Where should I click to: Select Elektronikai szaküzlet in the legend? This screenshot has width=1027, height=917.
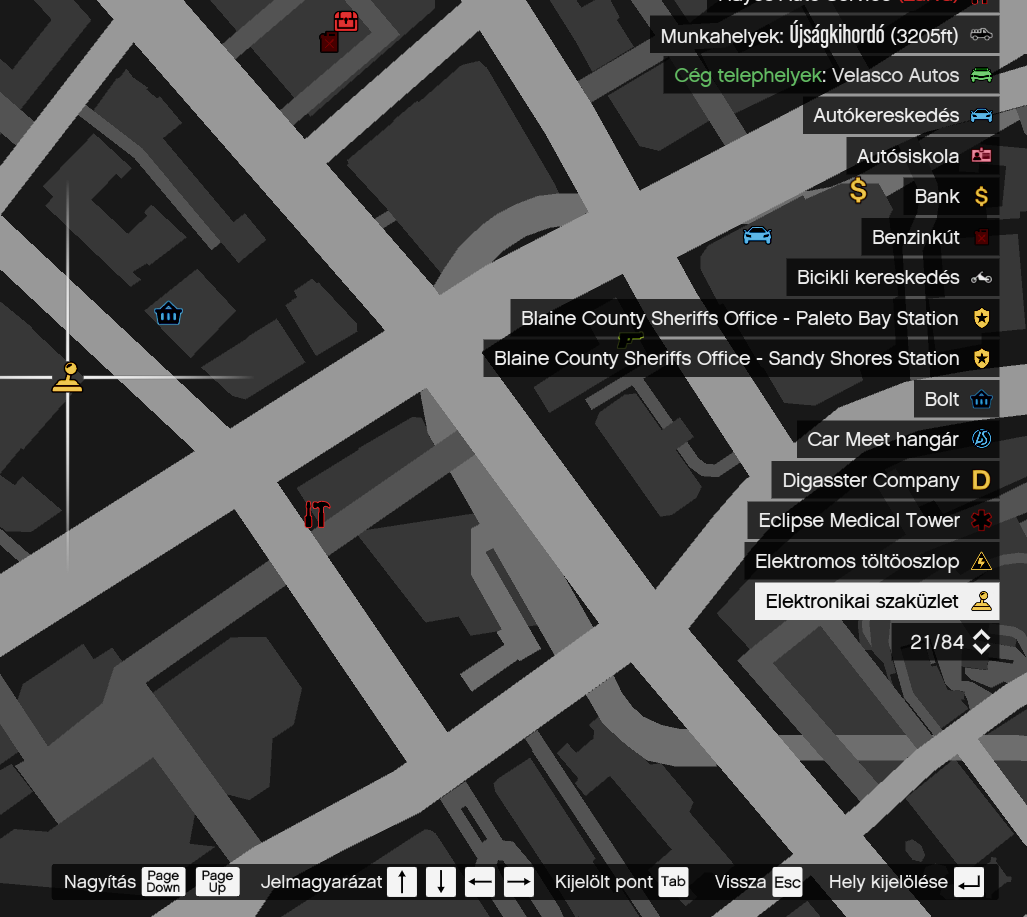click(876, 601)
